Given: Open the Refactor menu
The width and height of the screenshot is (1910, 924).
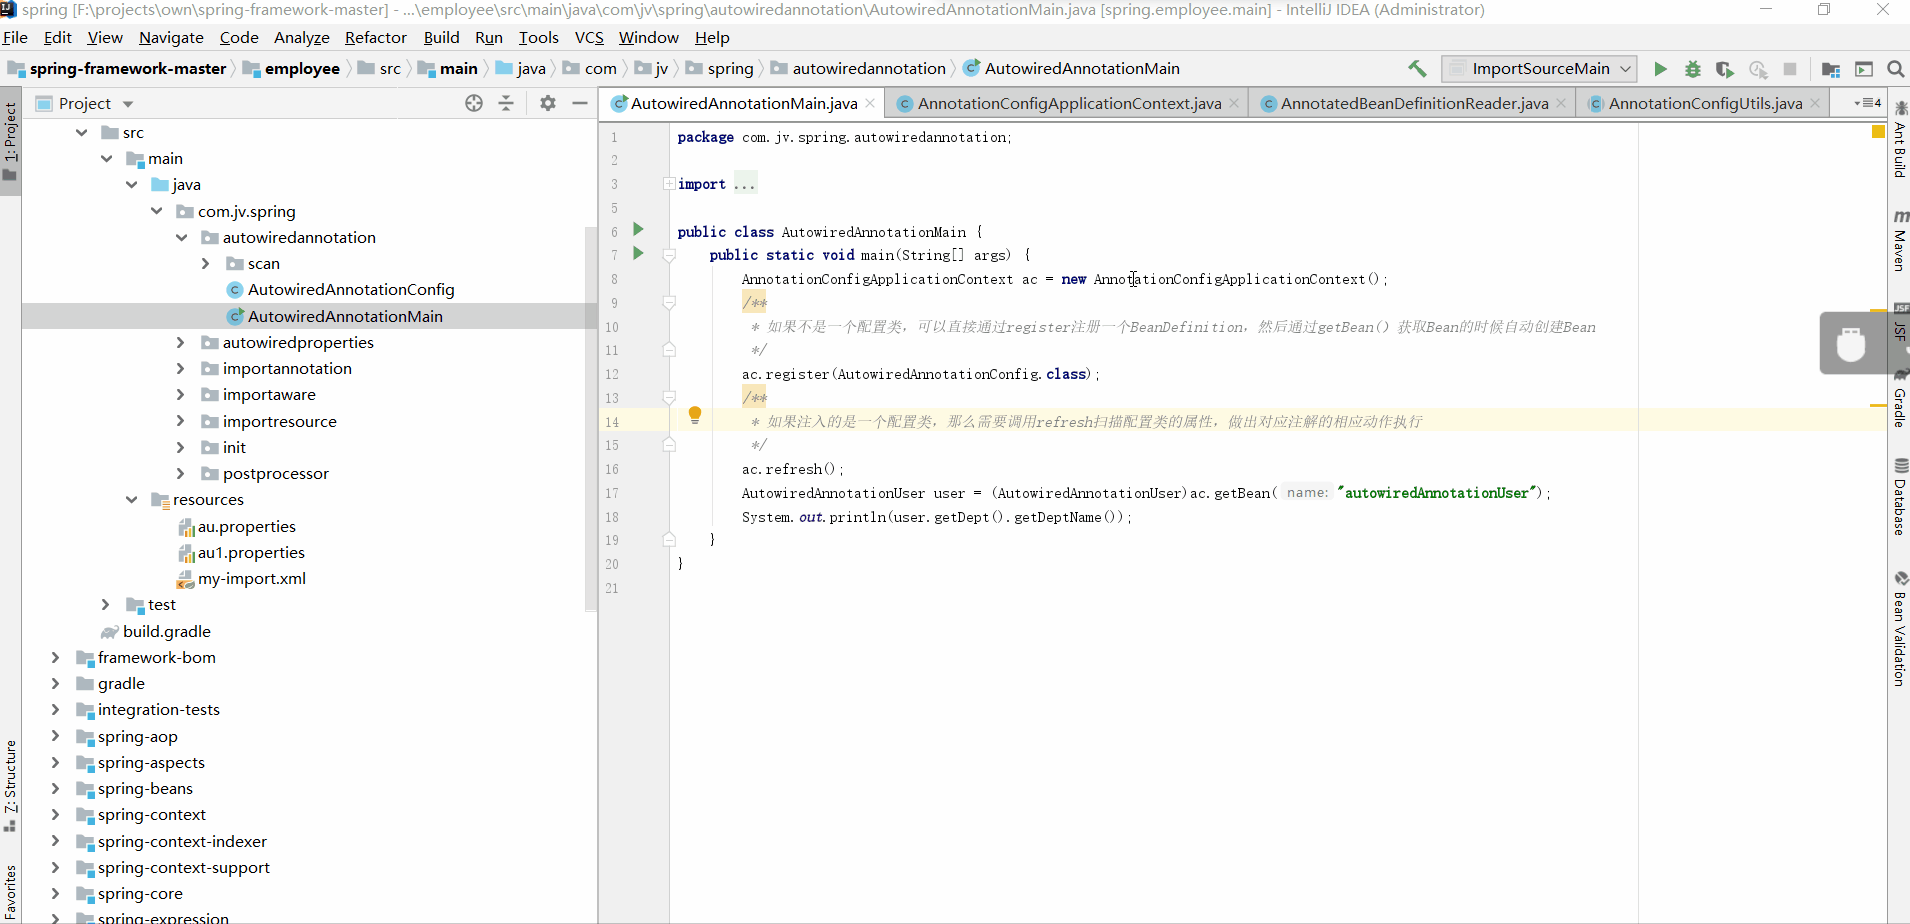Looking at the screenshot, I should tap(376, 38).
